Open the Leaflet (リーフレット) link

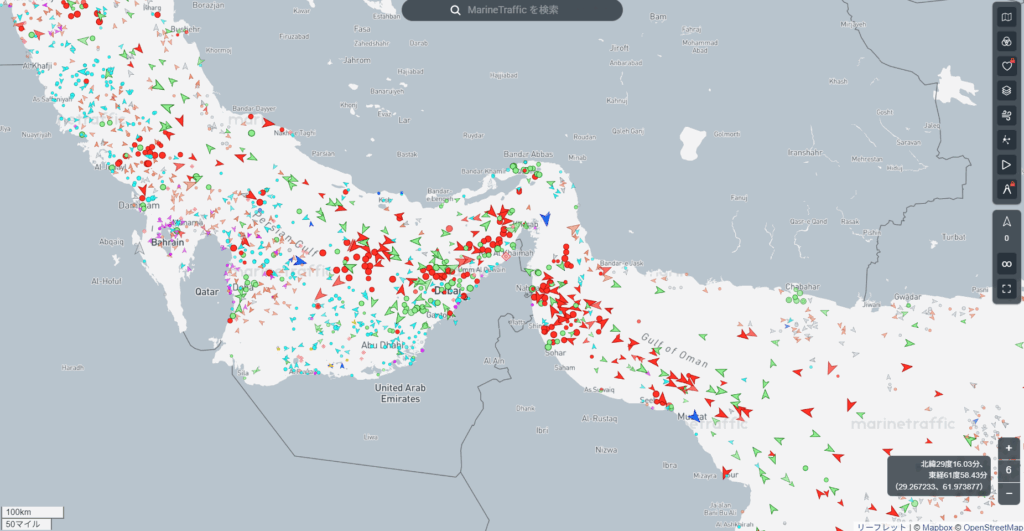(x=880, y=526)
